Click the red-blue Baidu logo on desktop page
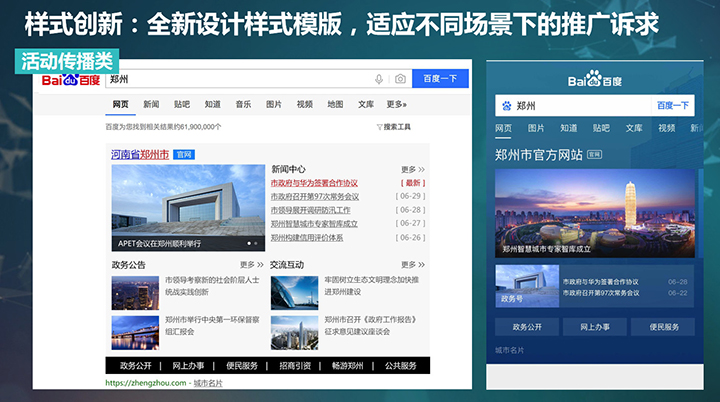 coord(70,79)
